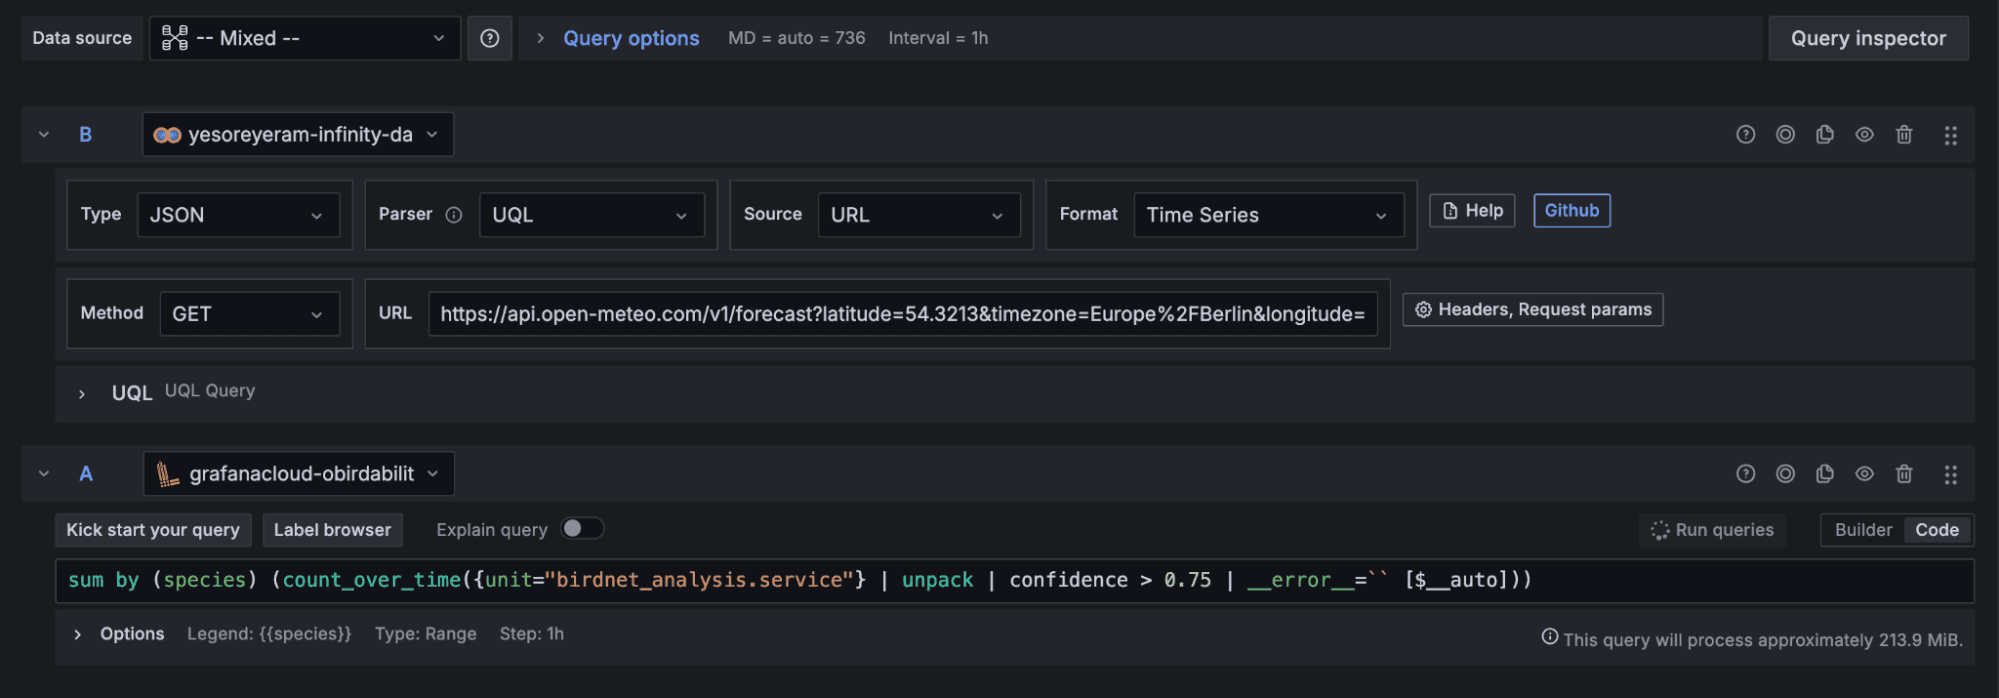The width and height of the screenshot is (1999, 698).
Task: Toggle Explain query switch
Action: tap(582, 529)
